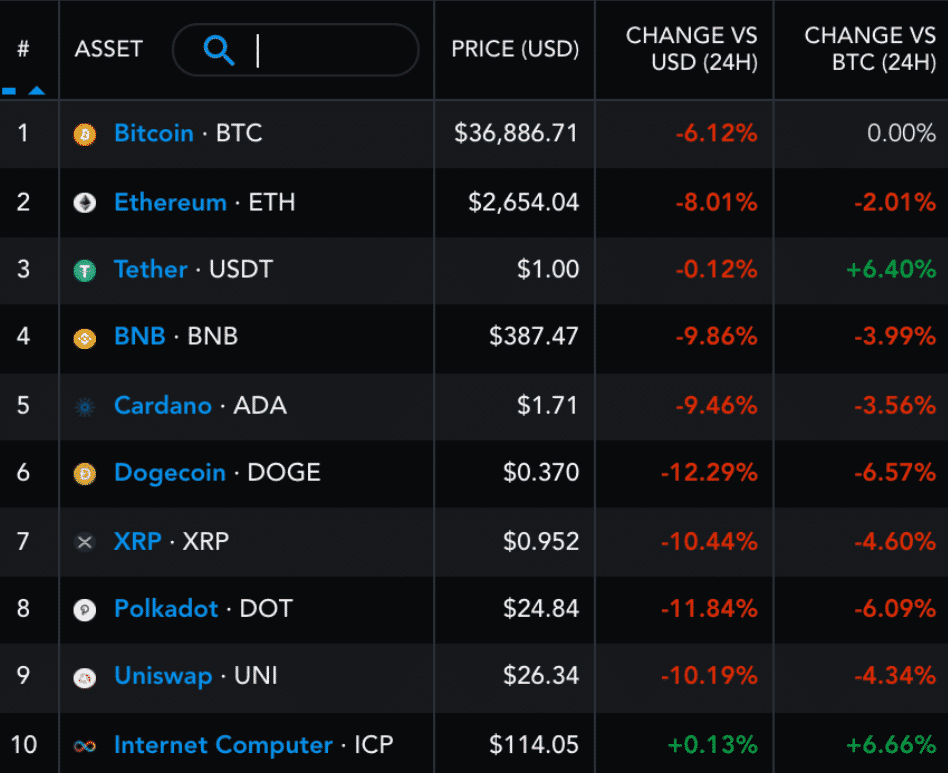
Task: Click the XRP coin logo icon
Action: coord(85,542)
